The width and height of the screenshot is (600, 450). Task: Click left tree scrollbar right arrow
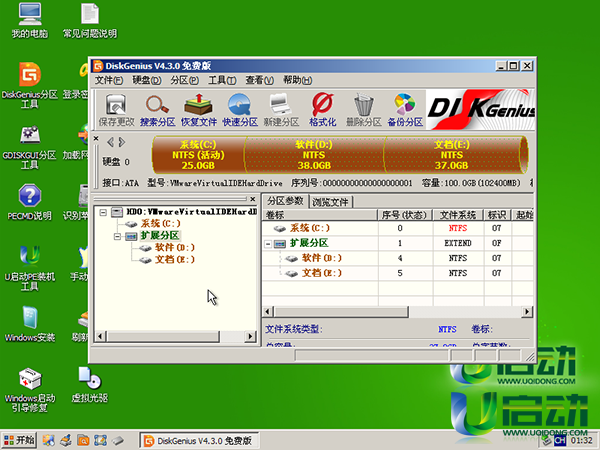(250, 337)
